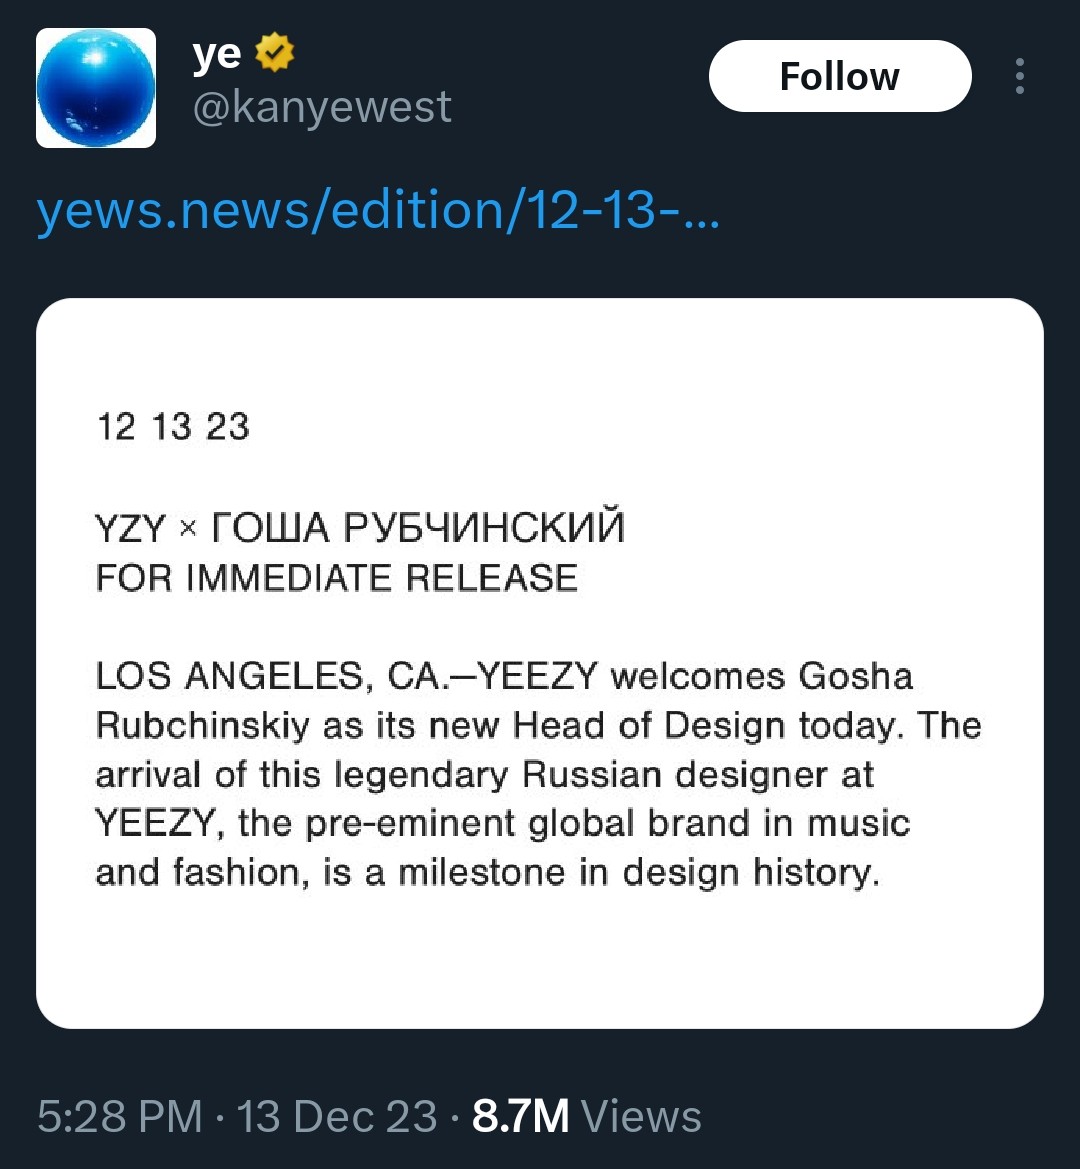Screen dimensions: 1080x1169
Task: Open the yews.news/edition link
Action: pyautogui.click(x=379, y=210)
